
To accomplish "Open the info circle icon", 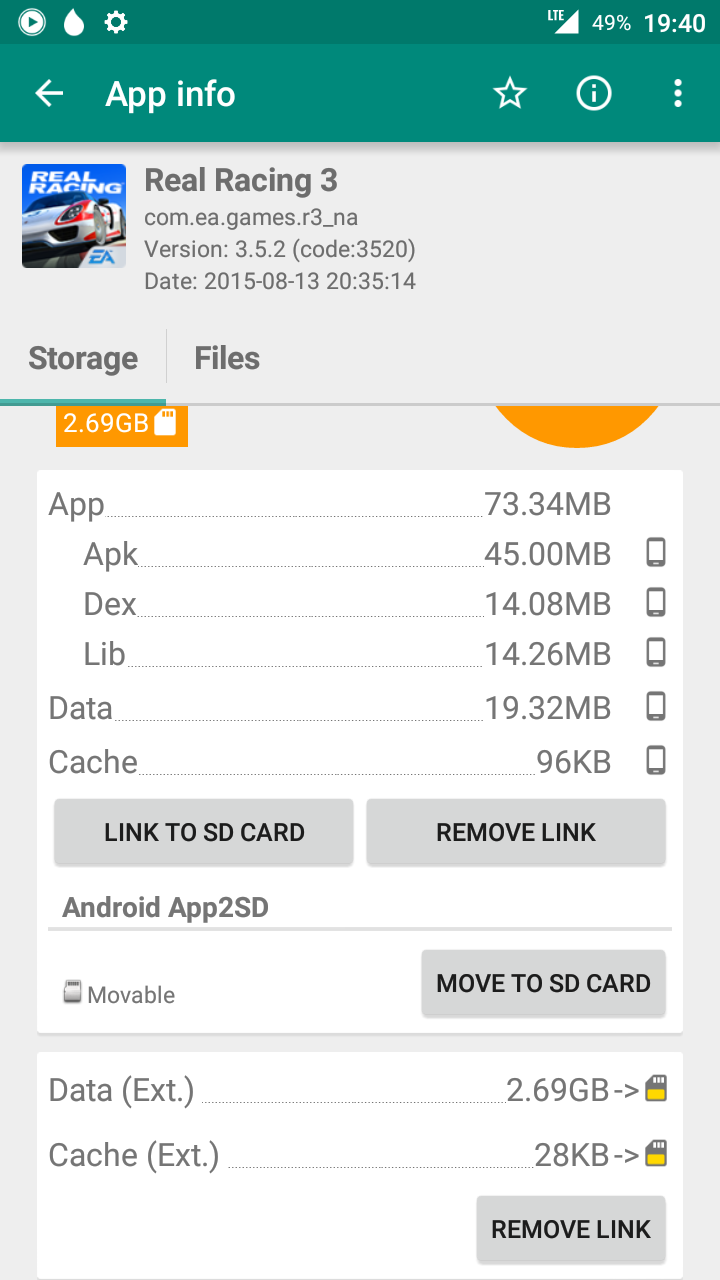I will tap(594, 94).
